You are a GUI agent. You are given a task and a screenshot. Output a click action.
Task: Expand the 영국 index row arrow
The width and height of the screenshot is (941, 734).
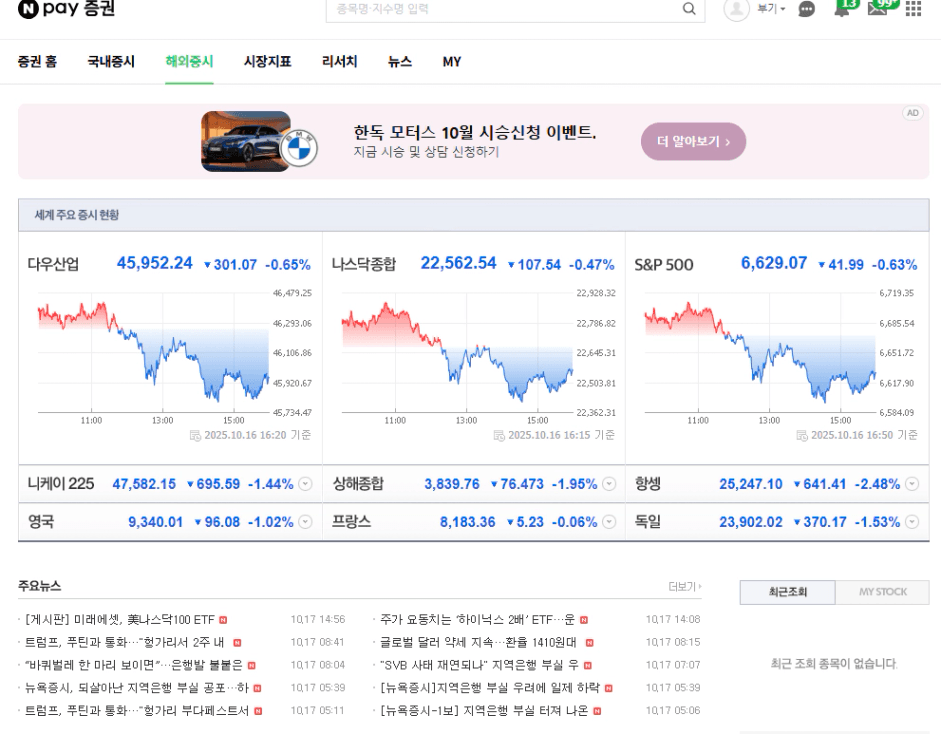click(306, 522)
